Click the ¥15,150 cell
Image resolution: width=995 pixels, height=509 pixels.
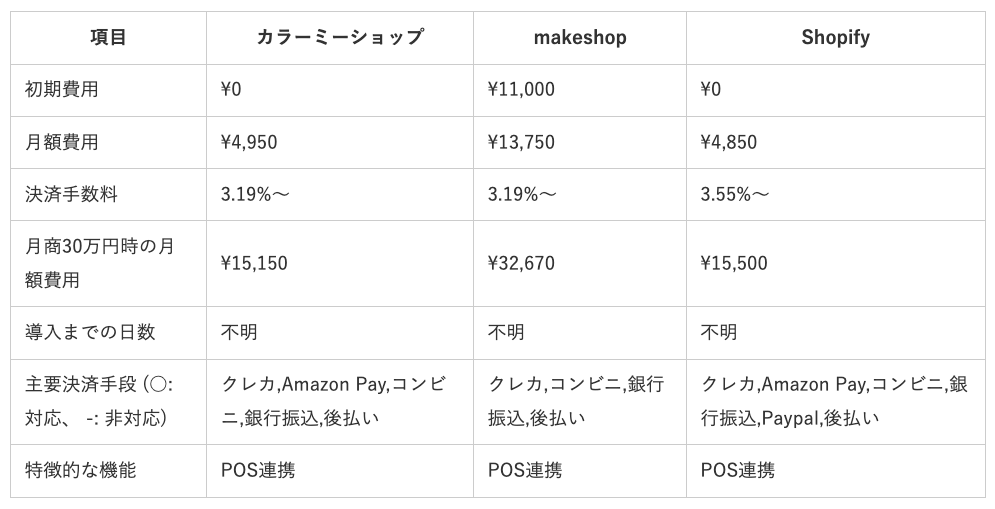(254, 264)
